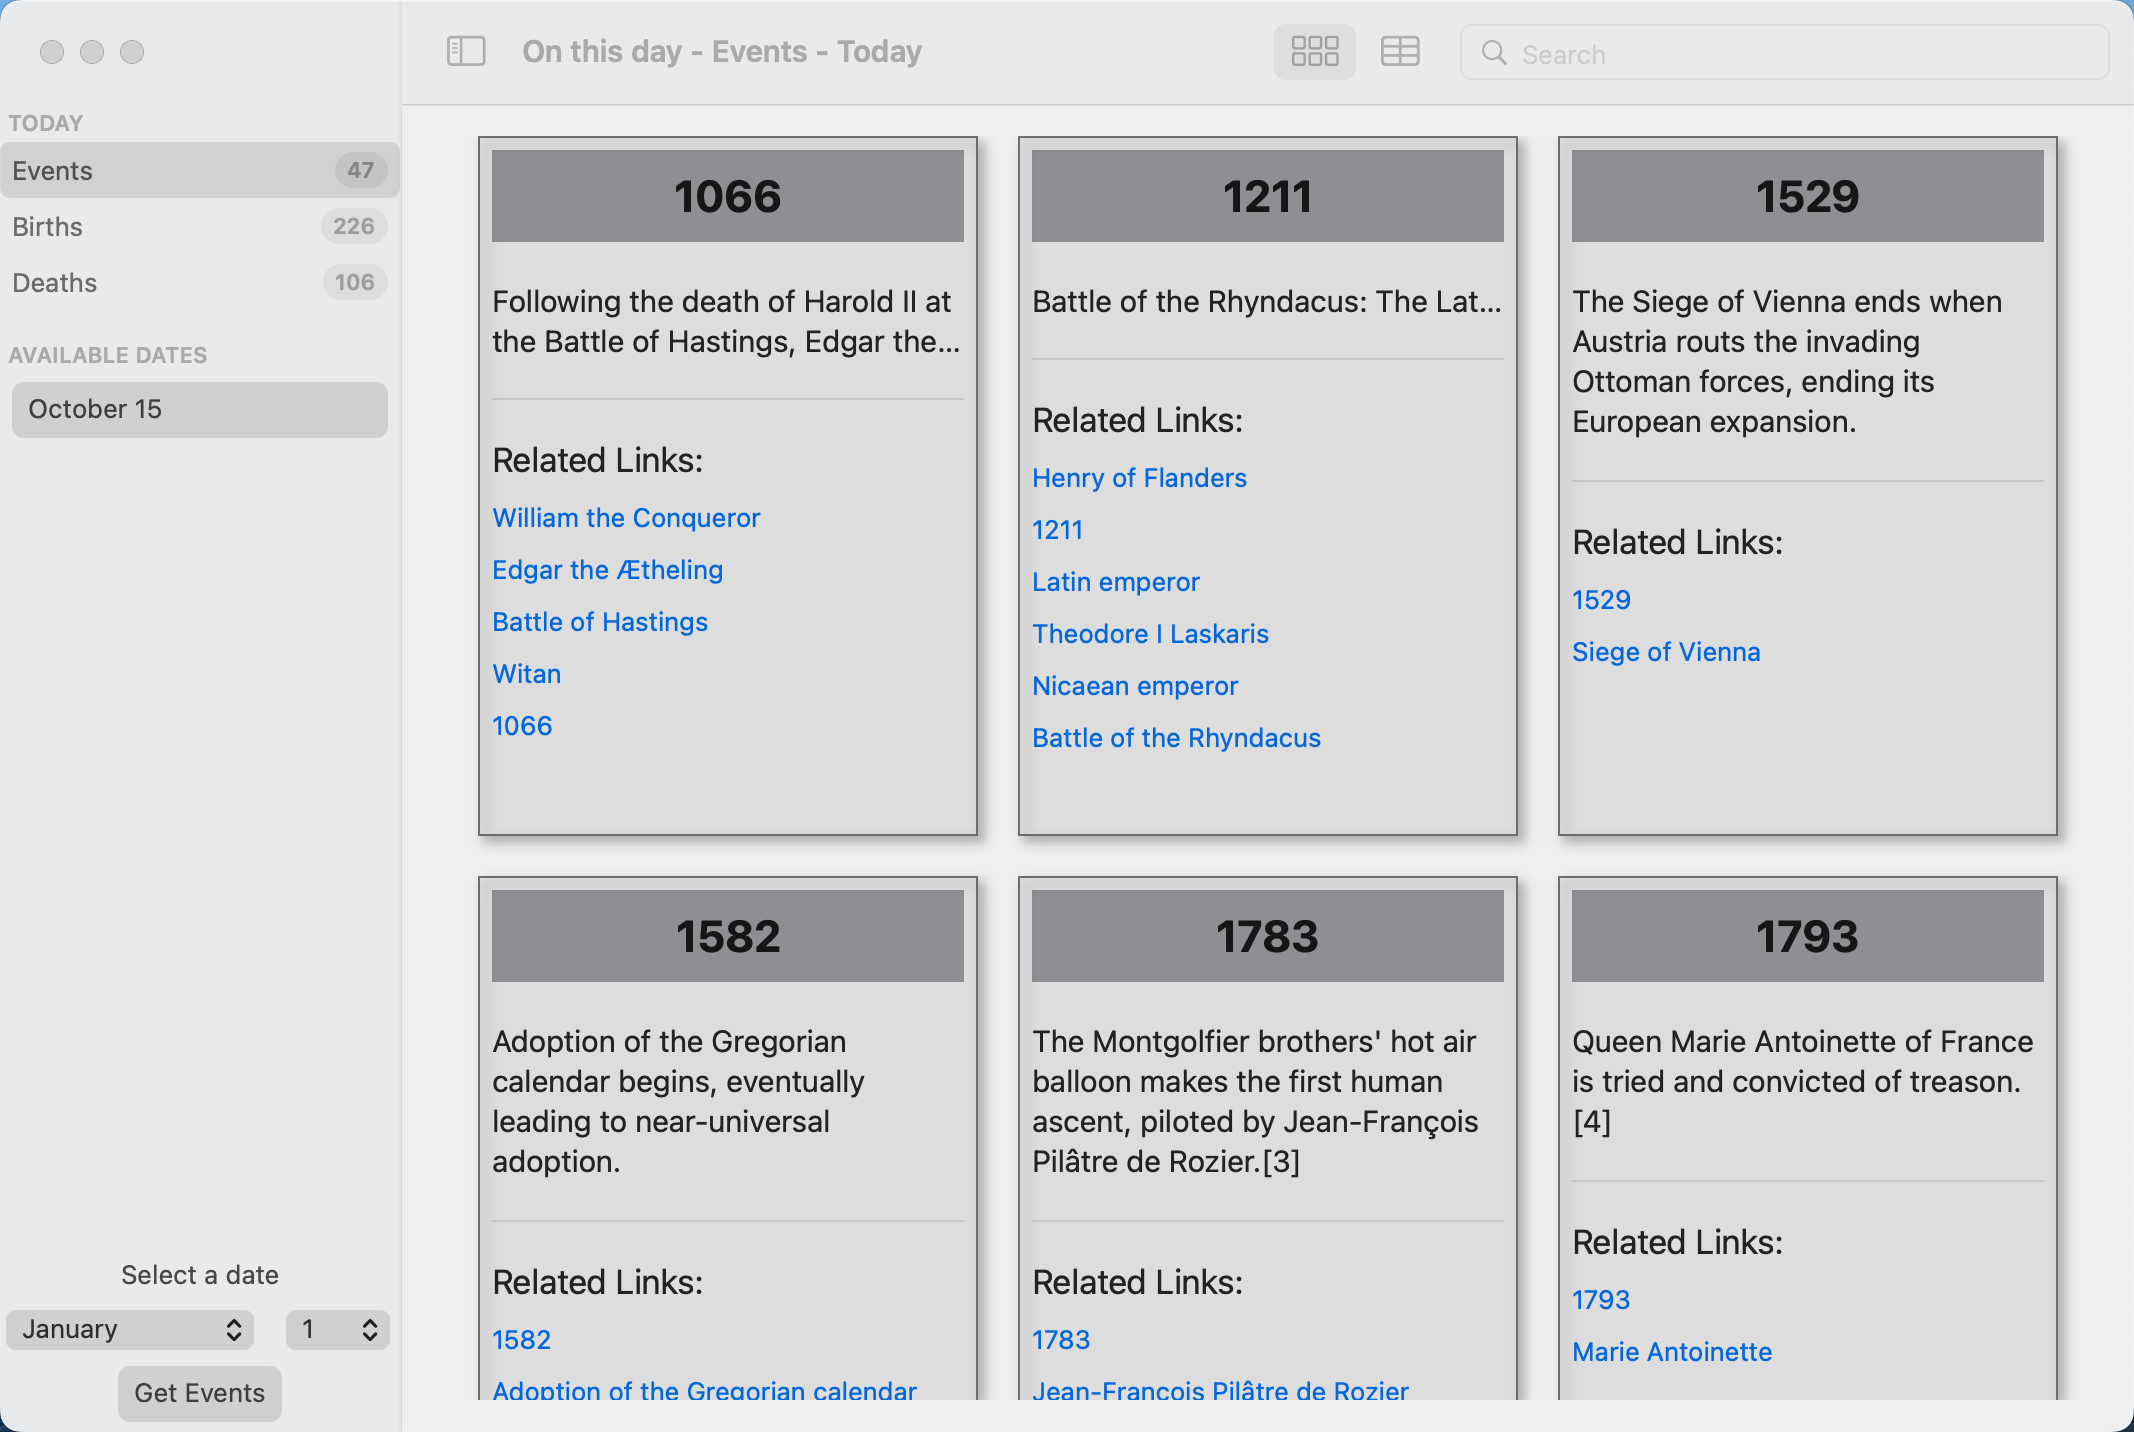
Task: Click the 1783 card header
Action: (x=1268, y=936)
